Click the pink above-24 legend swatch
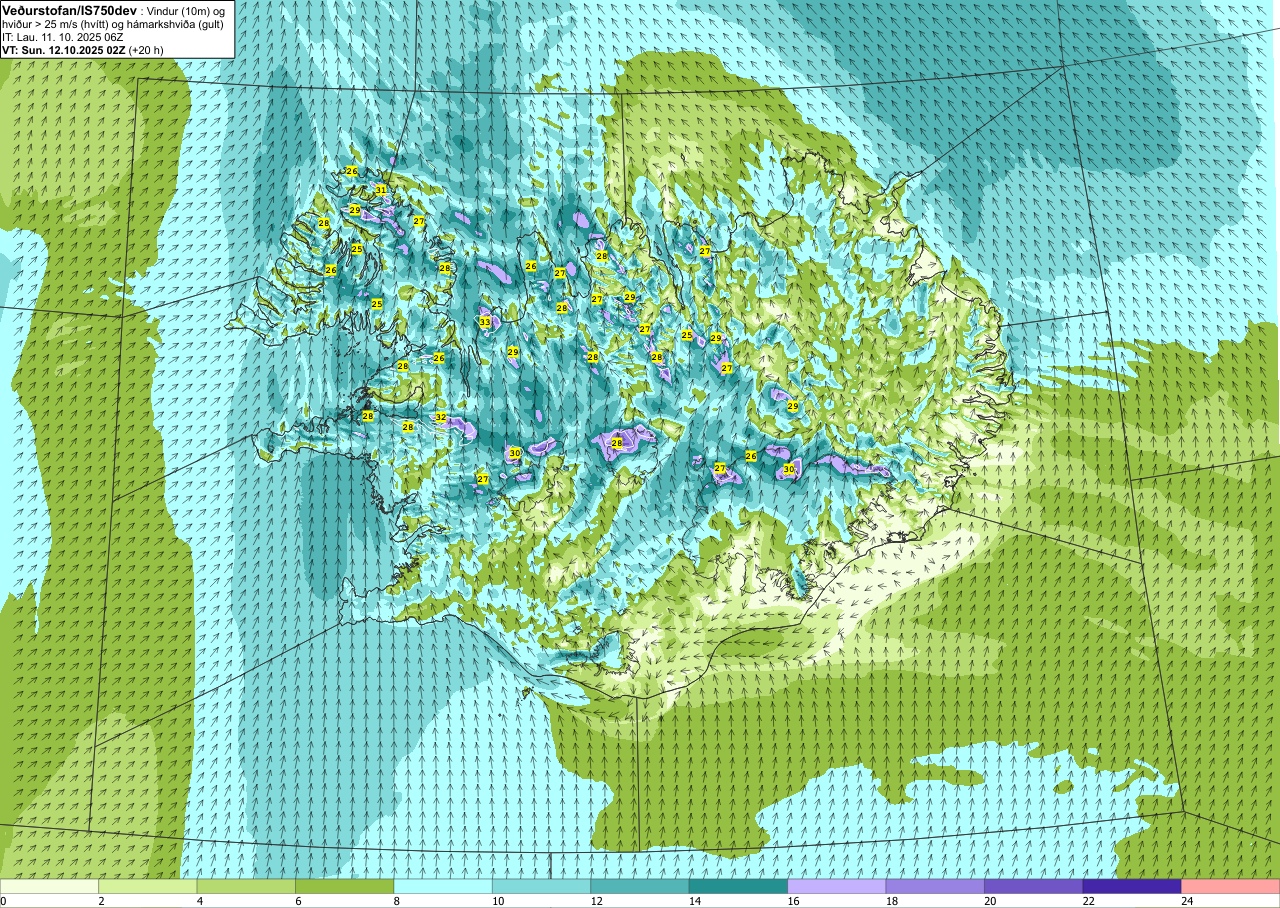 tap(1231, 886)
